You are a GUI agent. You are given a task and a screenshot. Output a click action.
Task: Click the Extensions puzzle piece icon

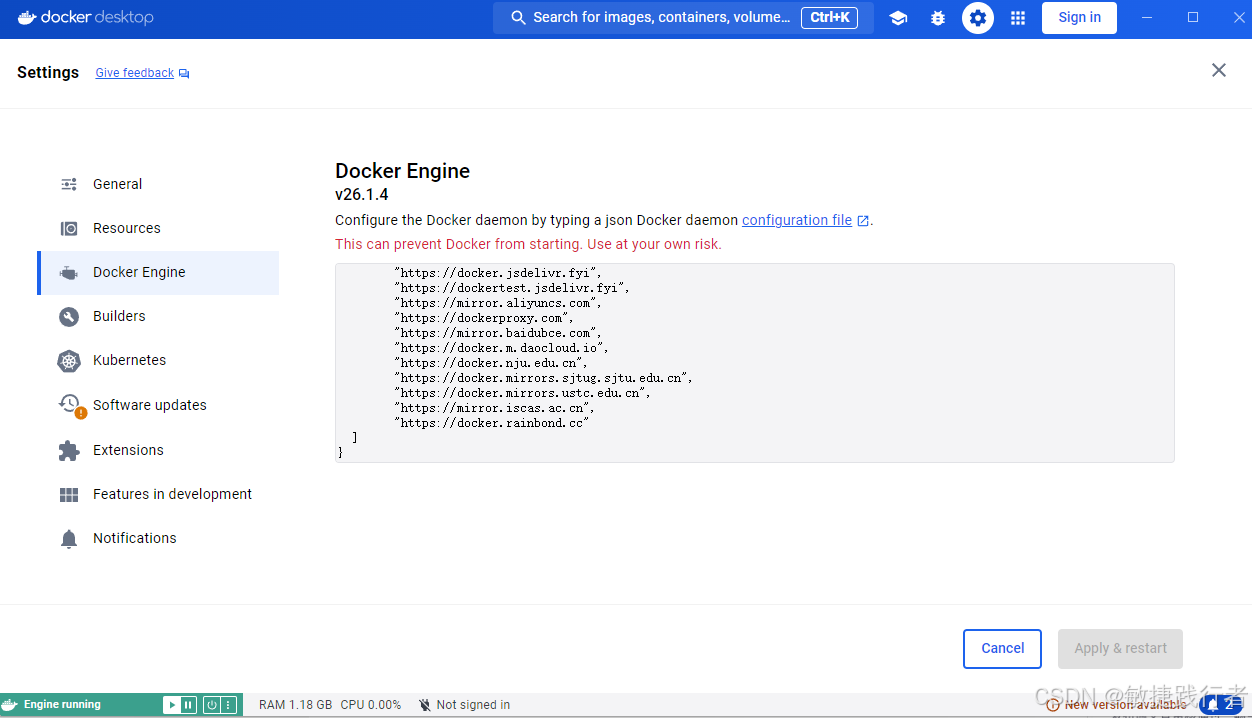click(69, 451)
